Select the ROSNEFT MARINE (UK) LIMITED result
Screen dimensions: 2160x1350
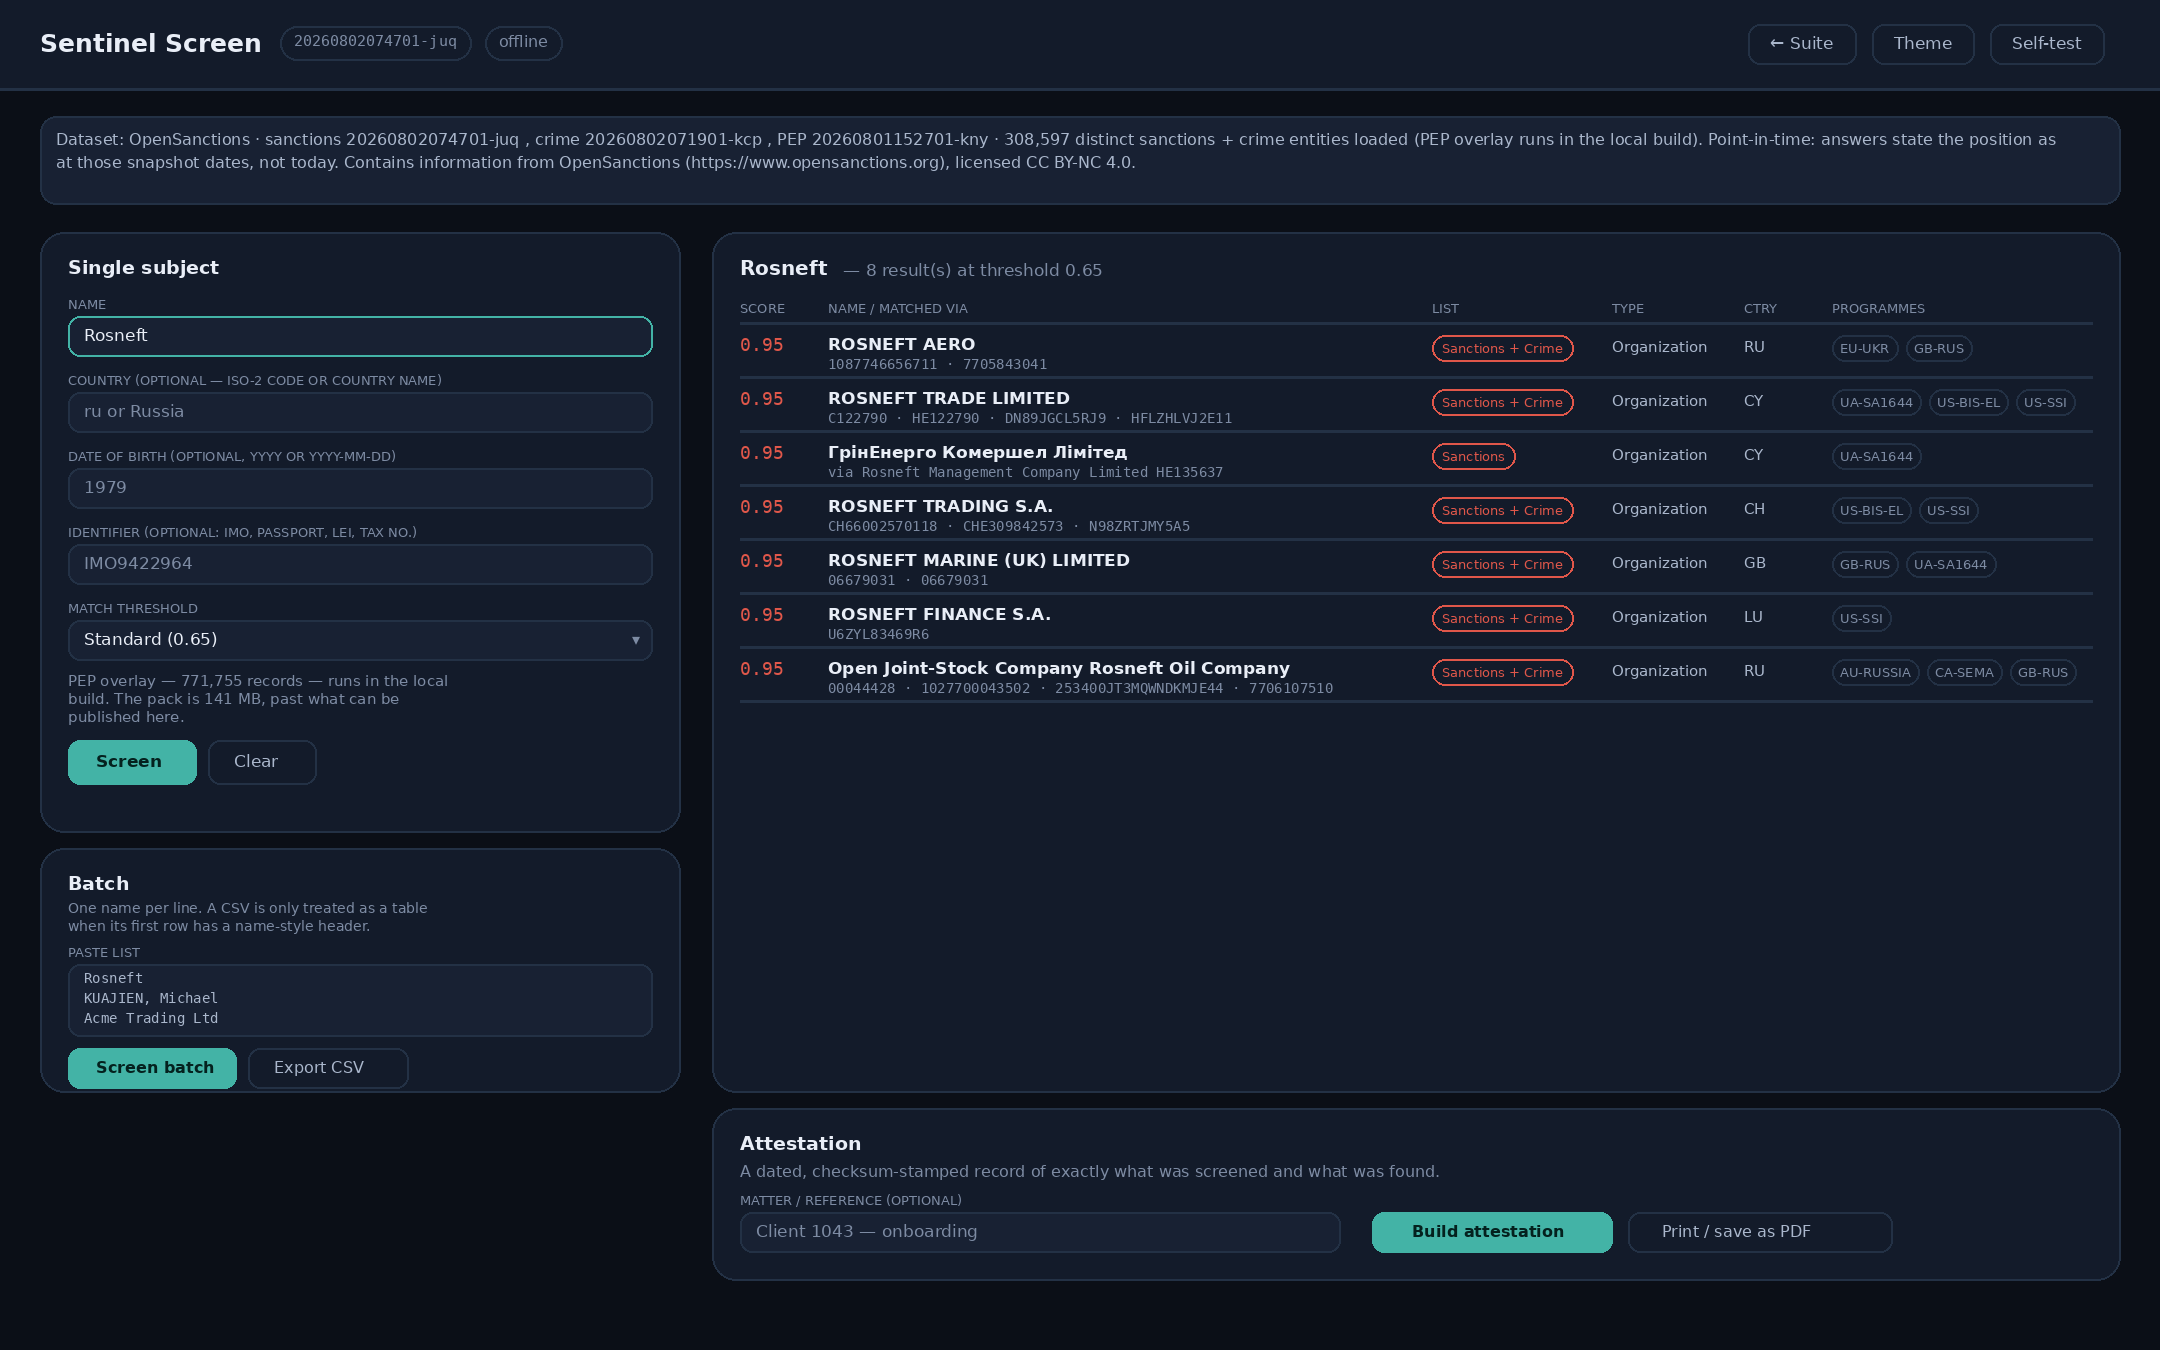[x=979, y=560]
